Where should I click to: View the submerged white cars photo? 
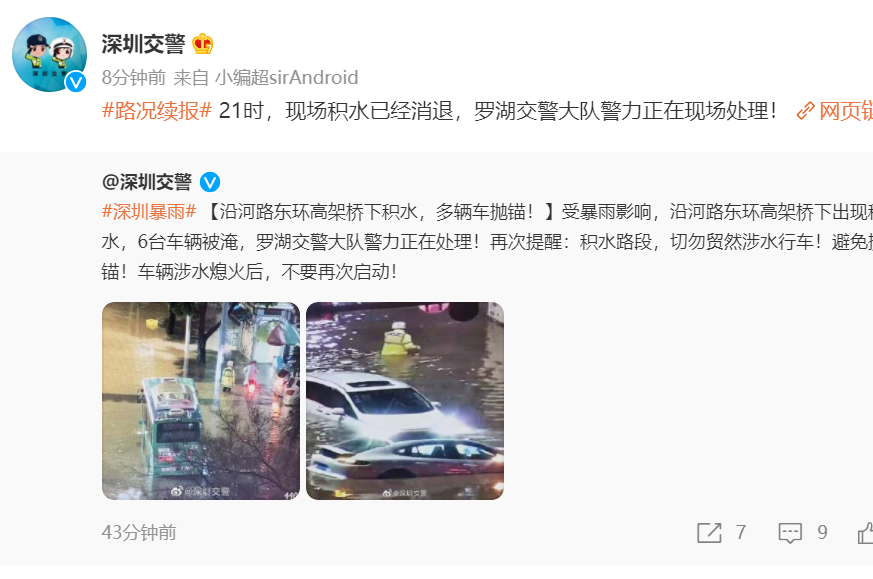[x=405, y=401]
